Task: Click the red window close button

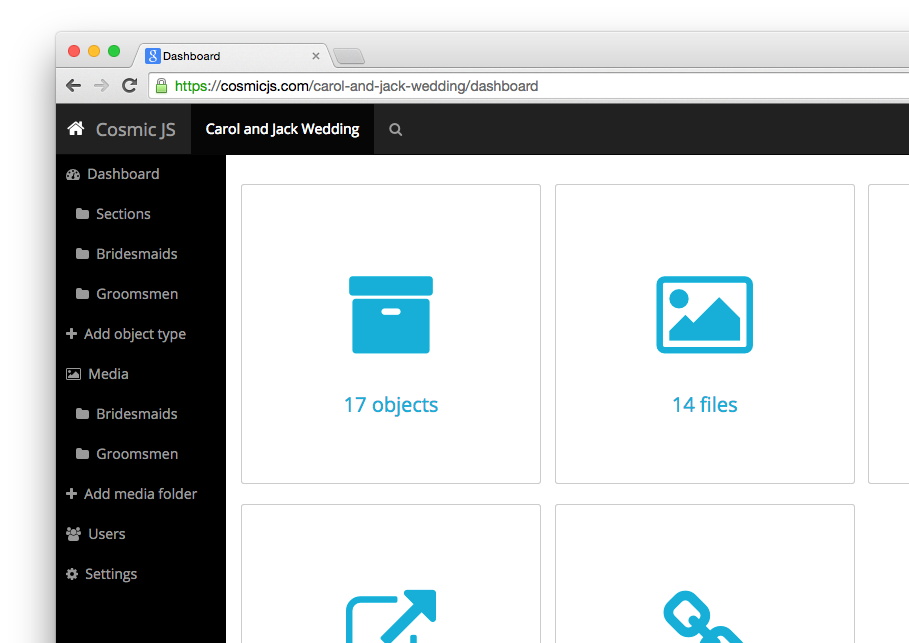Action: coord(74,51)
